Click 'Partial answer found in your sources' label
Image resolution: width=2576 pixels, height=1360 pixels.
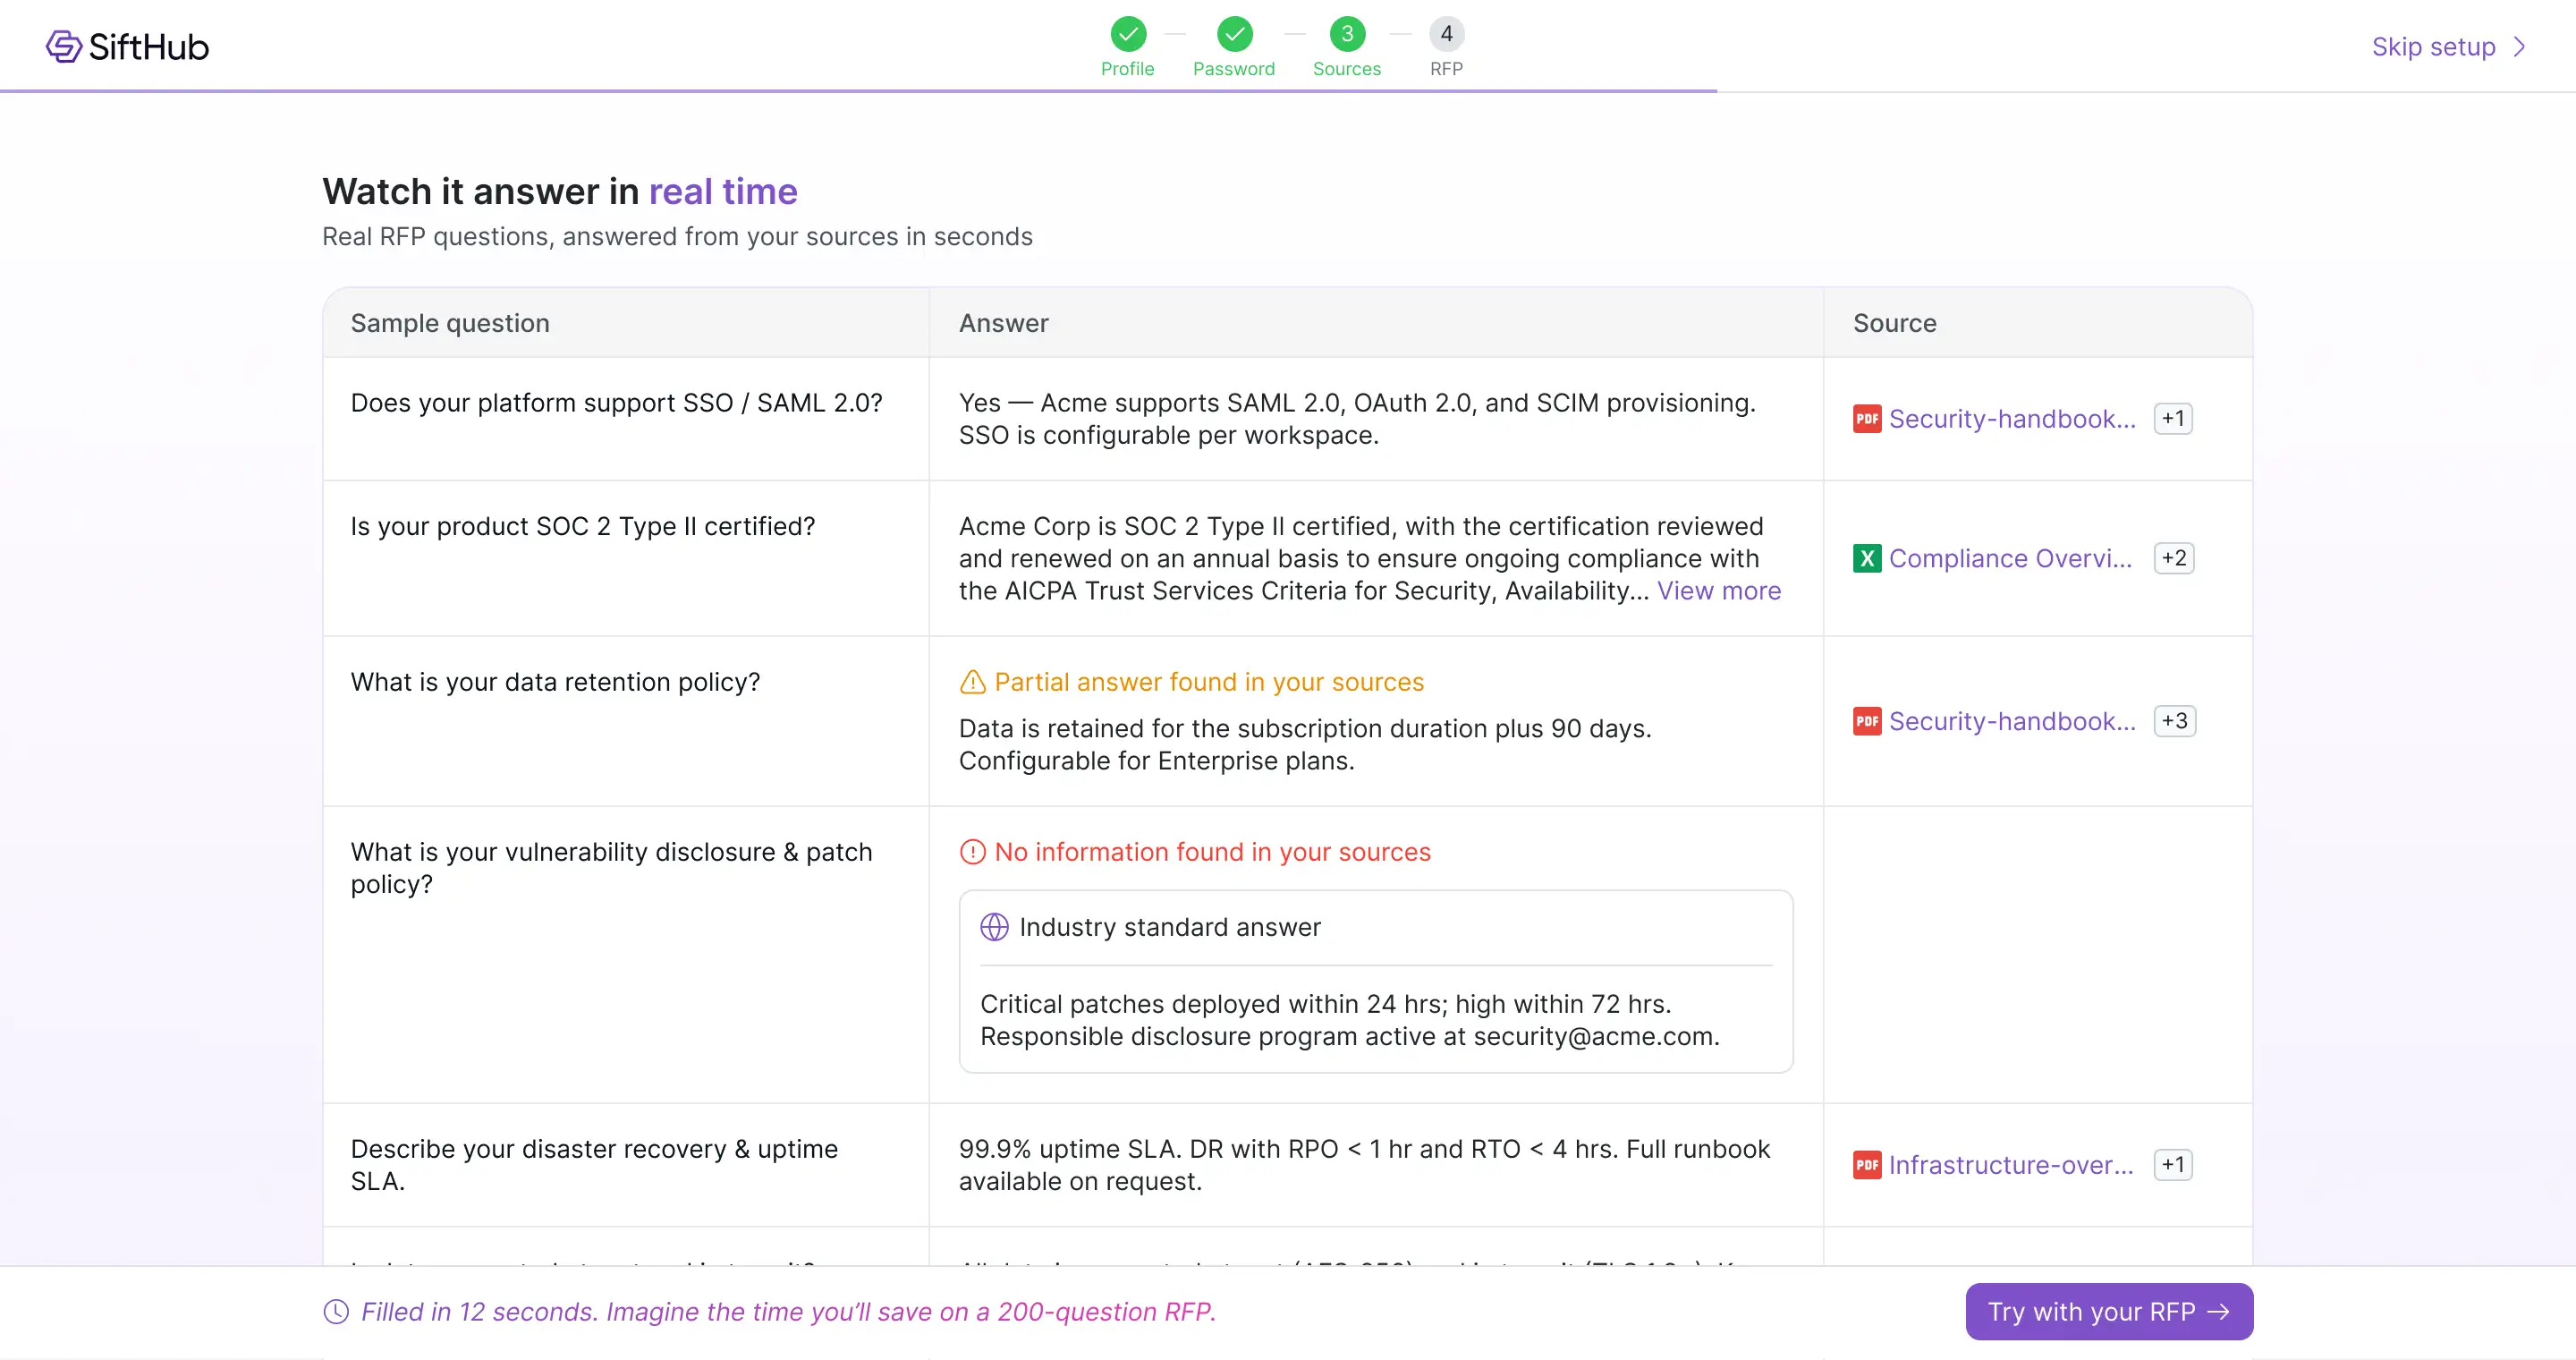[1209, 682]
